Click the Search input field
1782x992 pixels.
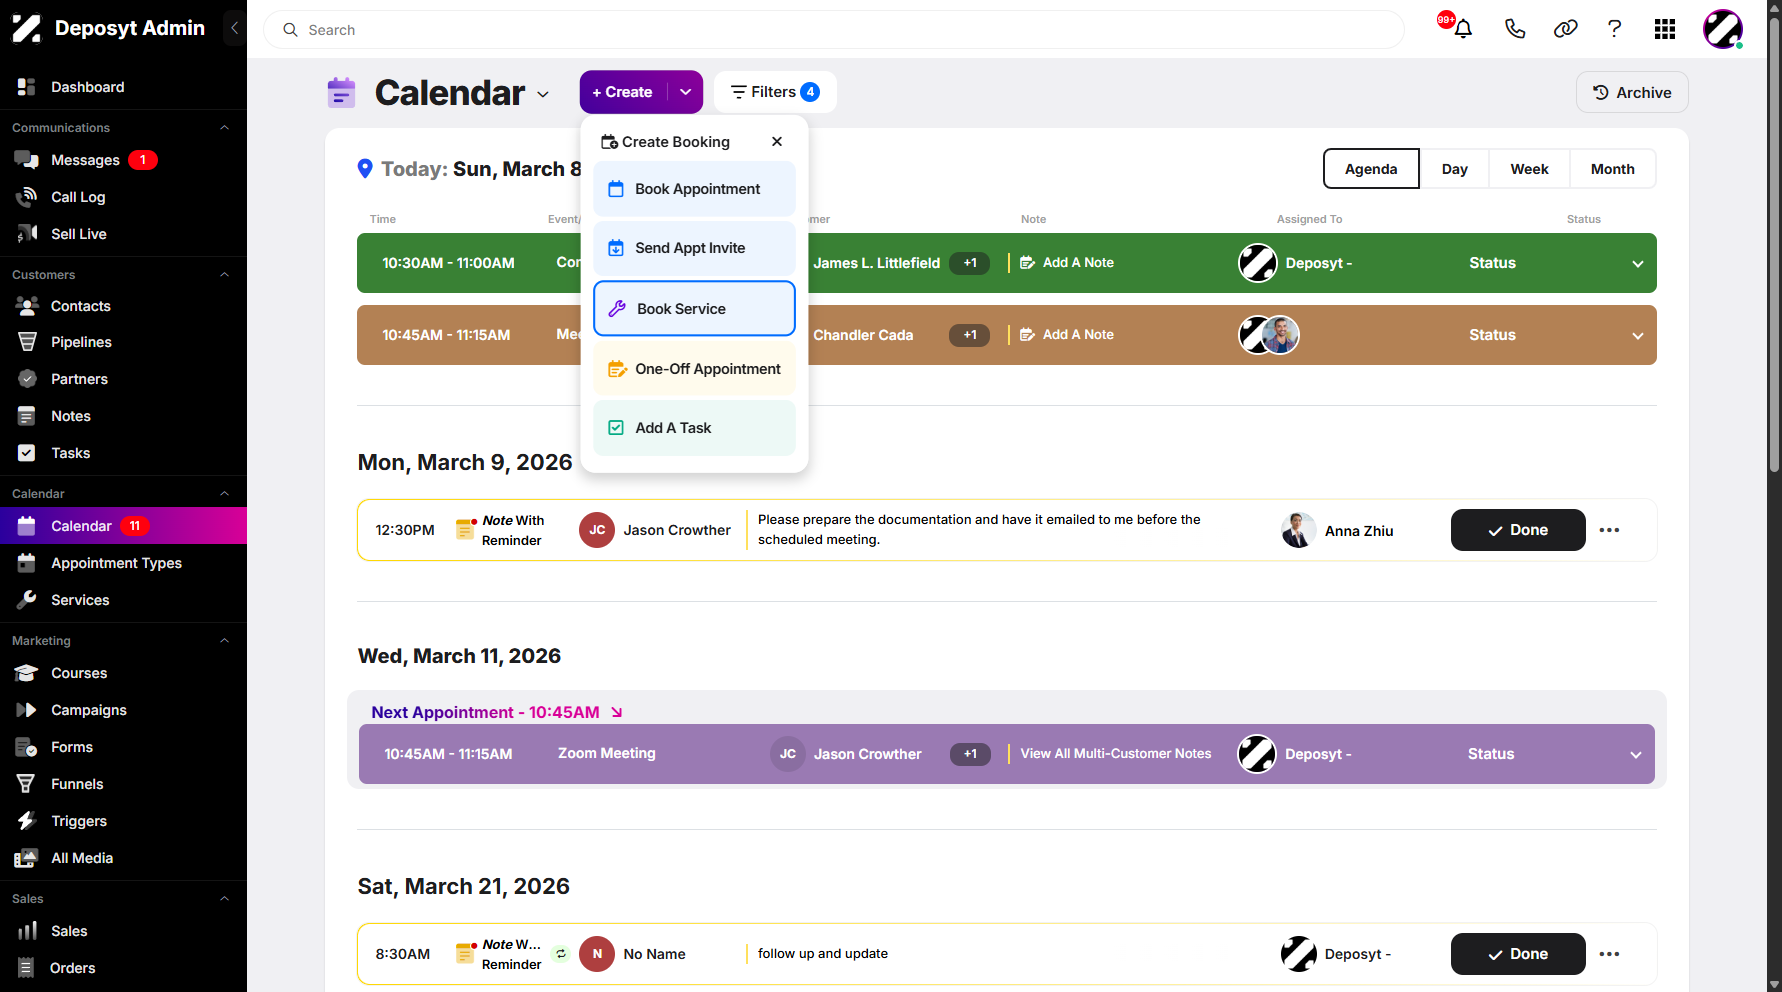834,30
